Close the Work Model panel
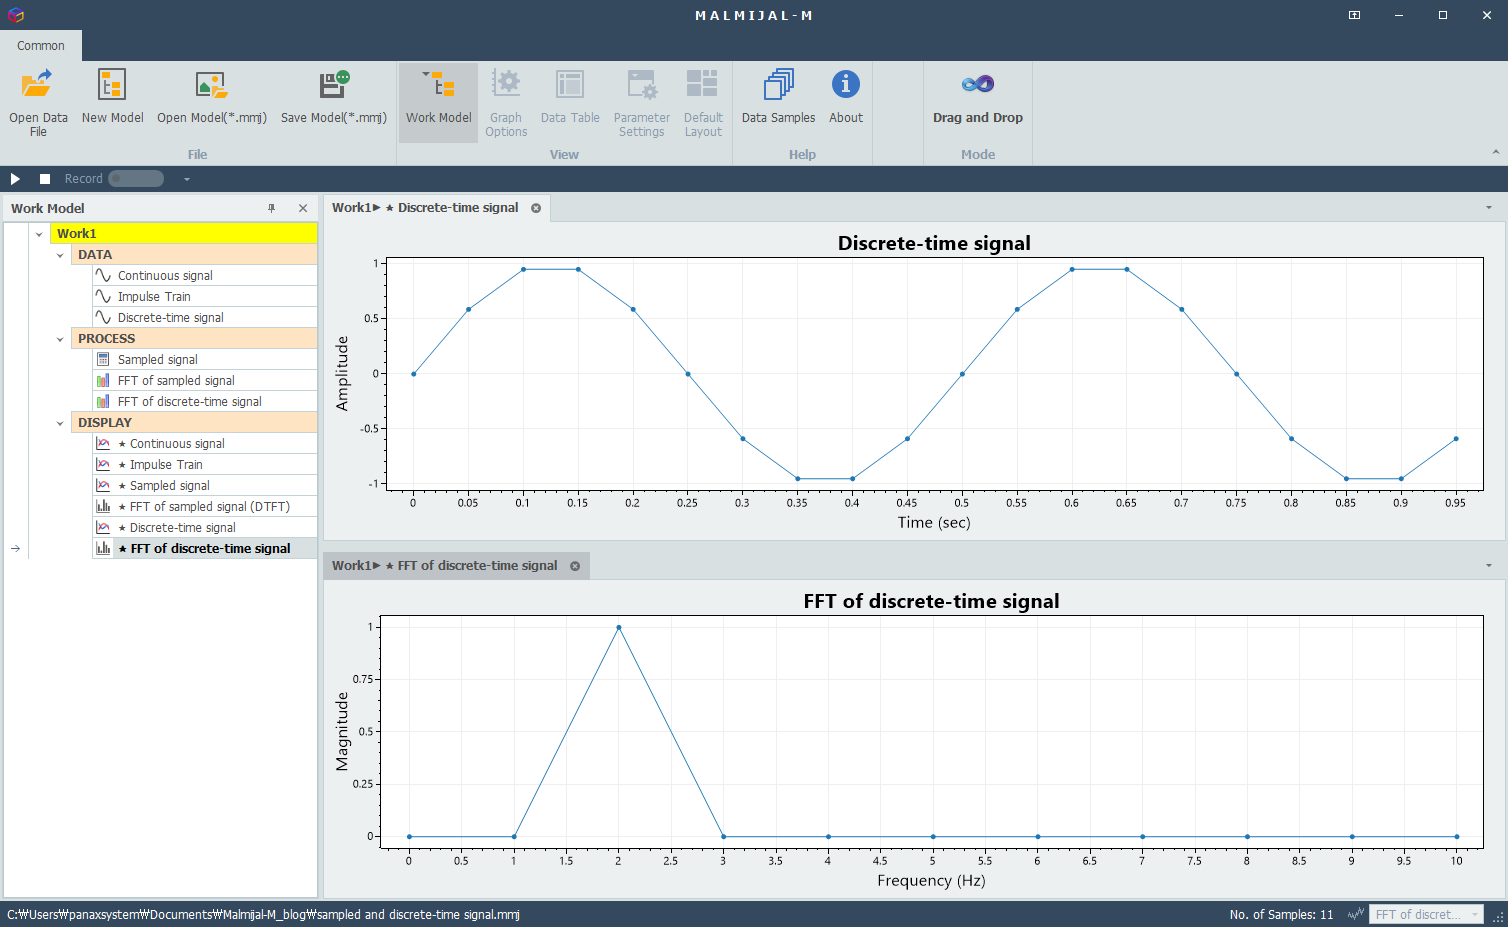The width and height of the screenshot is (1508, 927). [303, 208]
